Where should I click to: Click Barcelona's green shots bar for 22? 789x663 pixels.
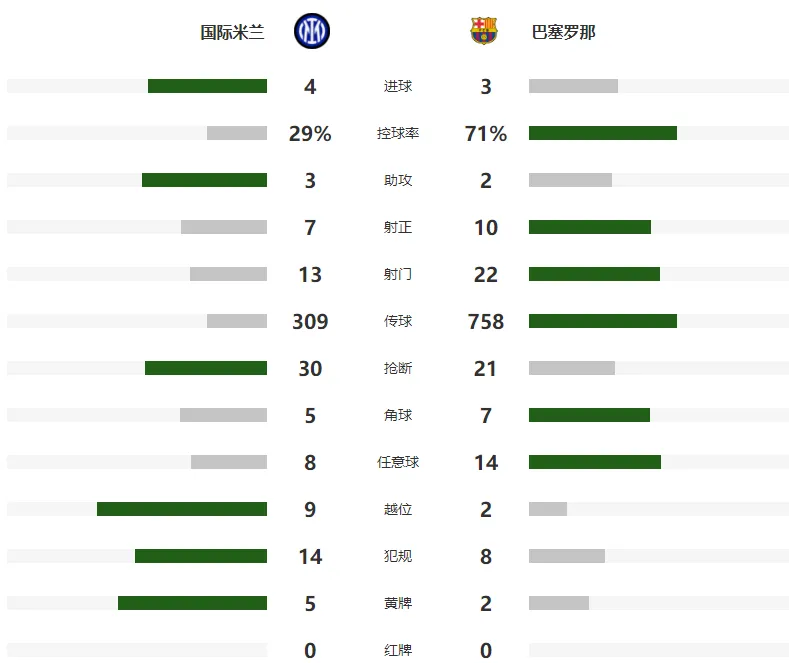tap(594, 274)
